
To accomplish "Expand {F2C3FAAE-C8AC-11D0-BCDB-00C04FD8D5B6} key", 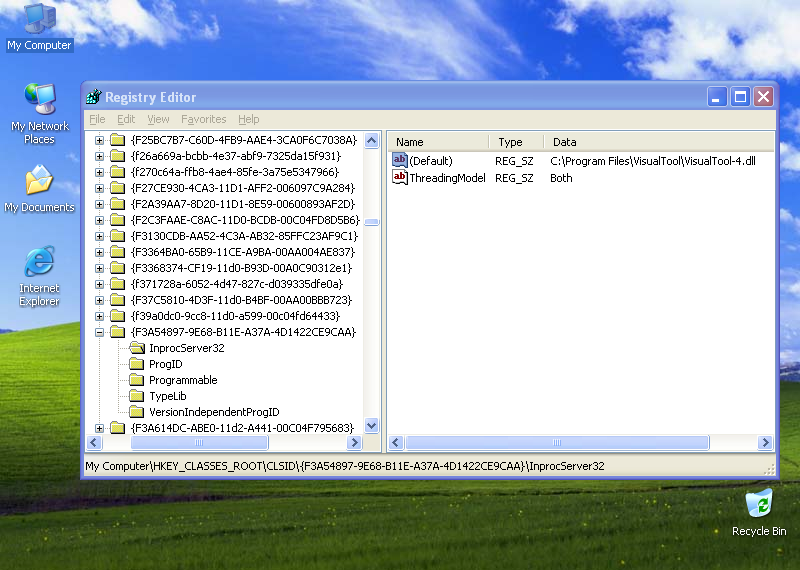I will pyautogui.click(x=99, y=220).
